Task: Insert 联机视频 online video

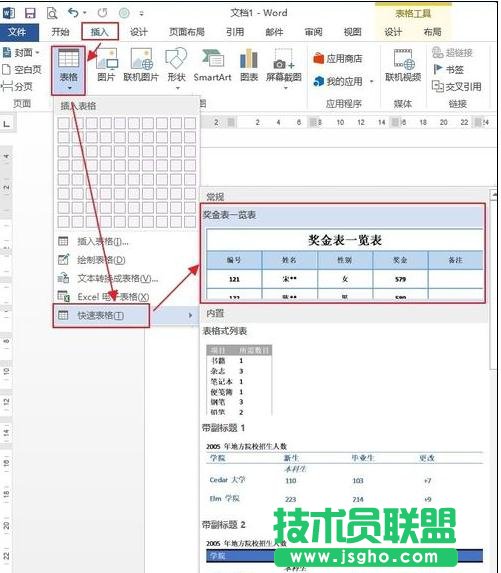Action: click(x=403, y=65)
